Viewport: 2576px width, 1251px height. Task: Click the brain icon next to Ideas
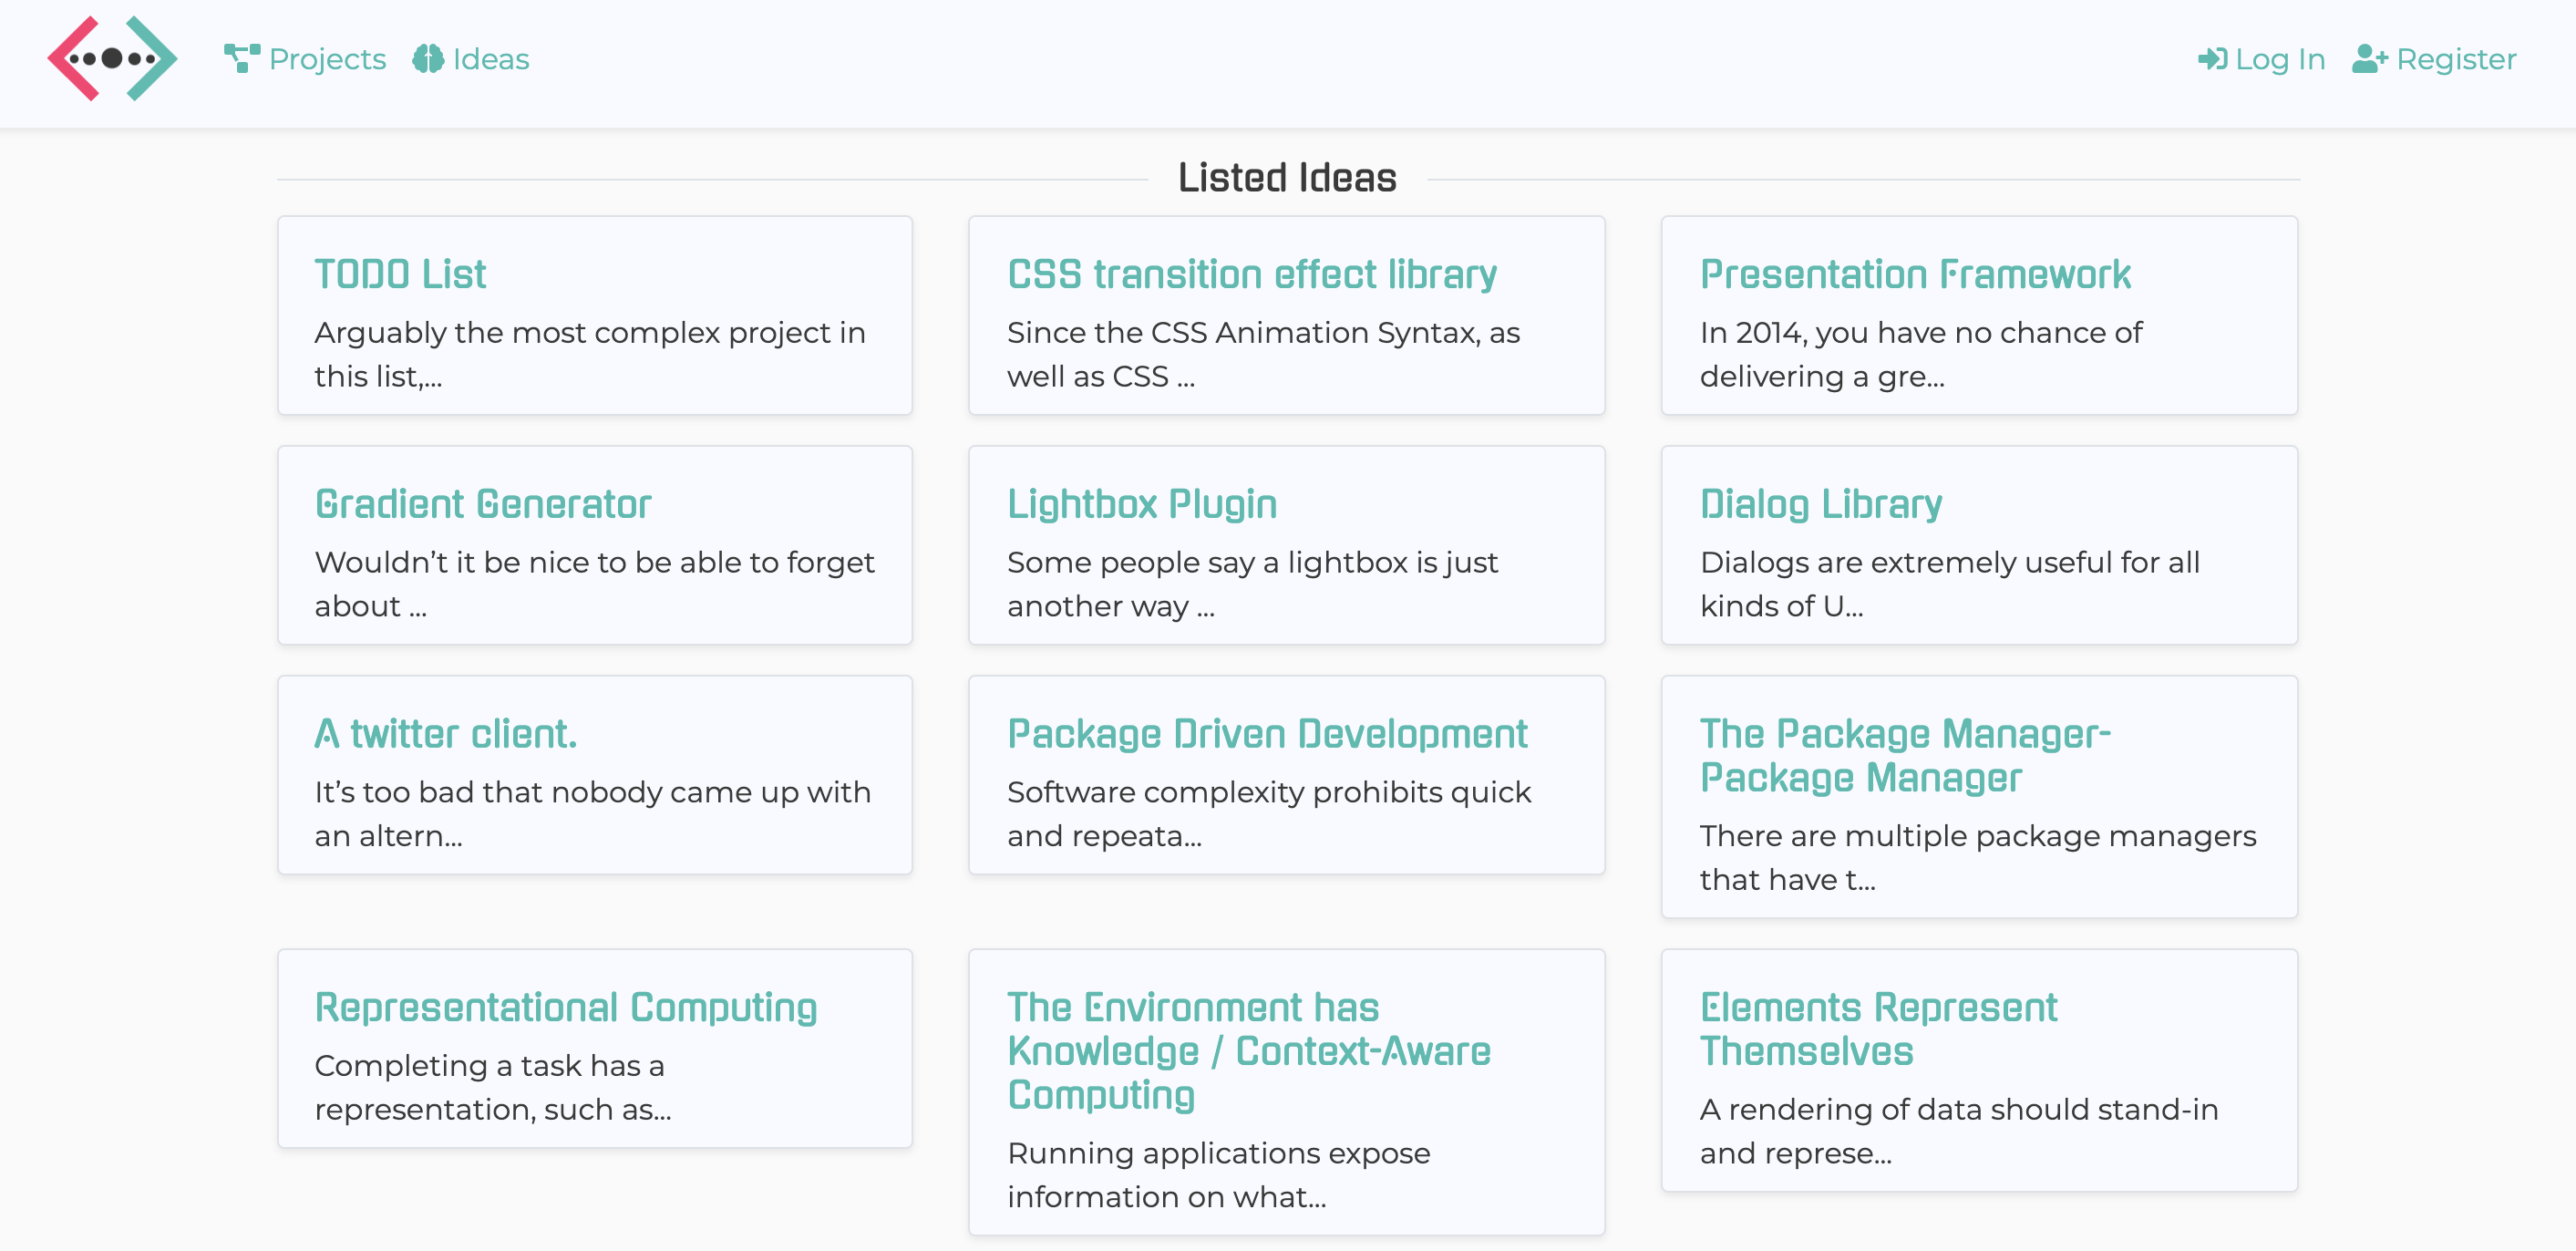pos(428,59)
